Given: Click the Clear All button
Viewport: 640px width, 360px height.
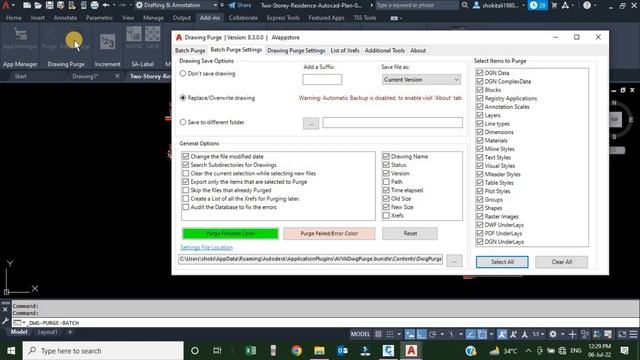Looking at the screenshot, I should tap(562, 262).
